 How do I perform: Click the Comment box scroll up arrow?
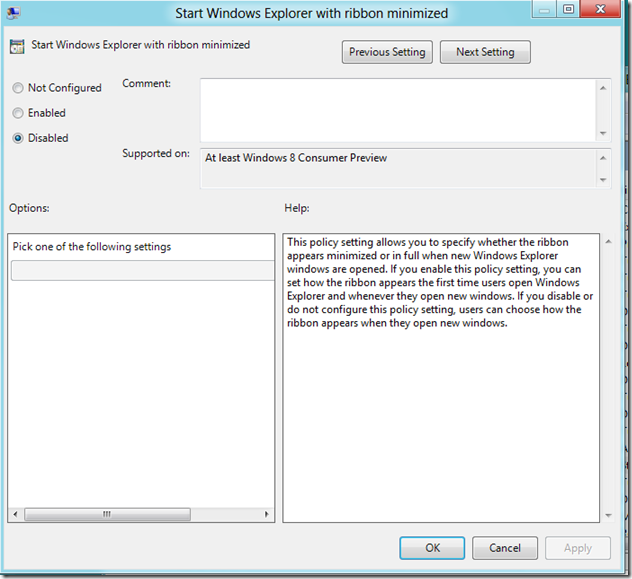(603, 88)
